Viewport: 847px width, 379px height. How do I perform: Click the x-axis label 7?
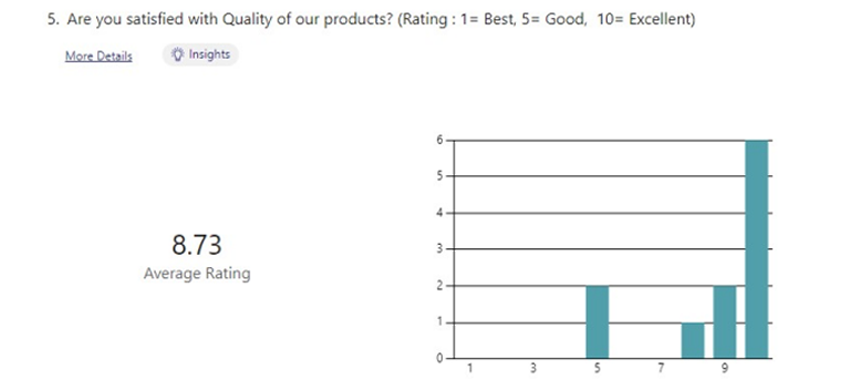[x=661, y=368]
